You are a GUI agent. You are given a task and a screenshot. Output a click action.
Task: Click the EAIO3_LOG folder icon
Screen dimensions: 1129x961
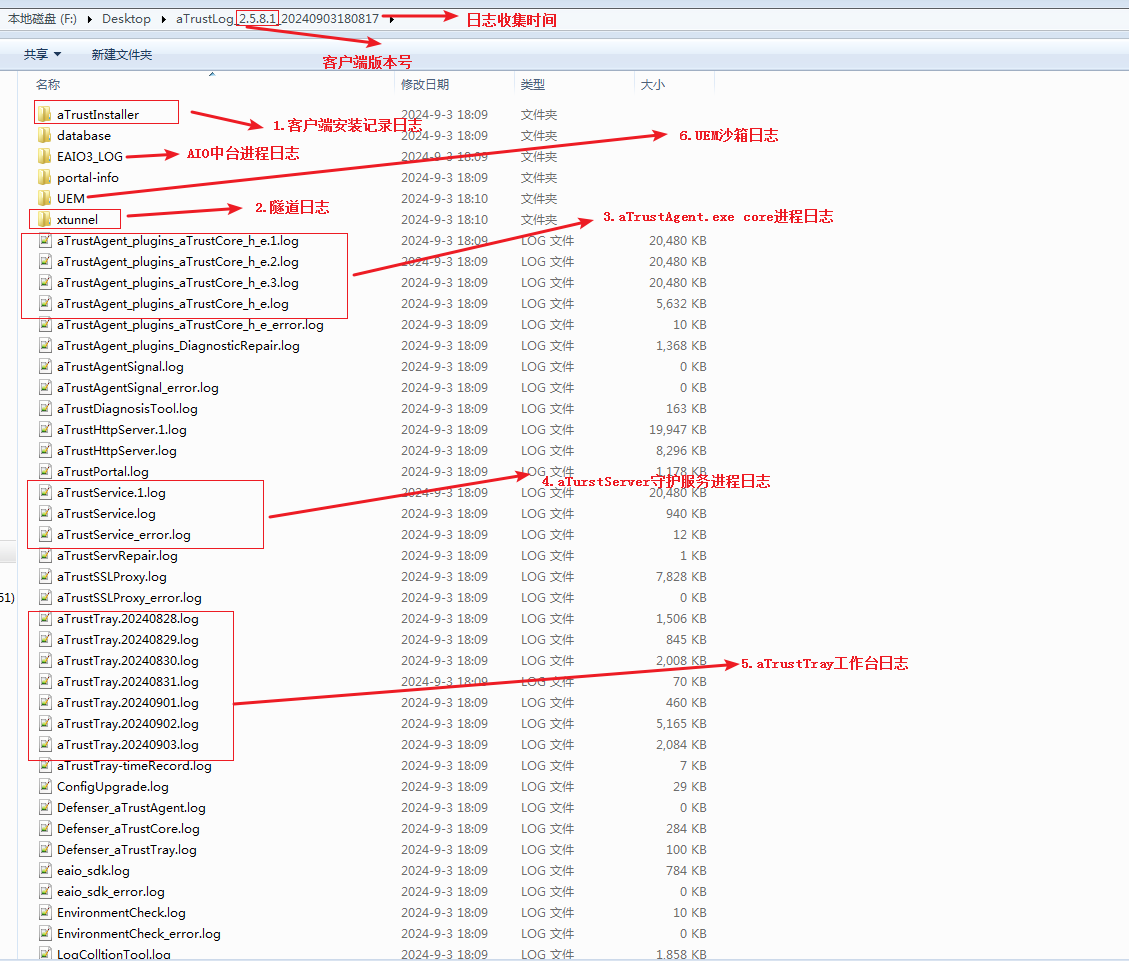[x=44, y=156]
